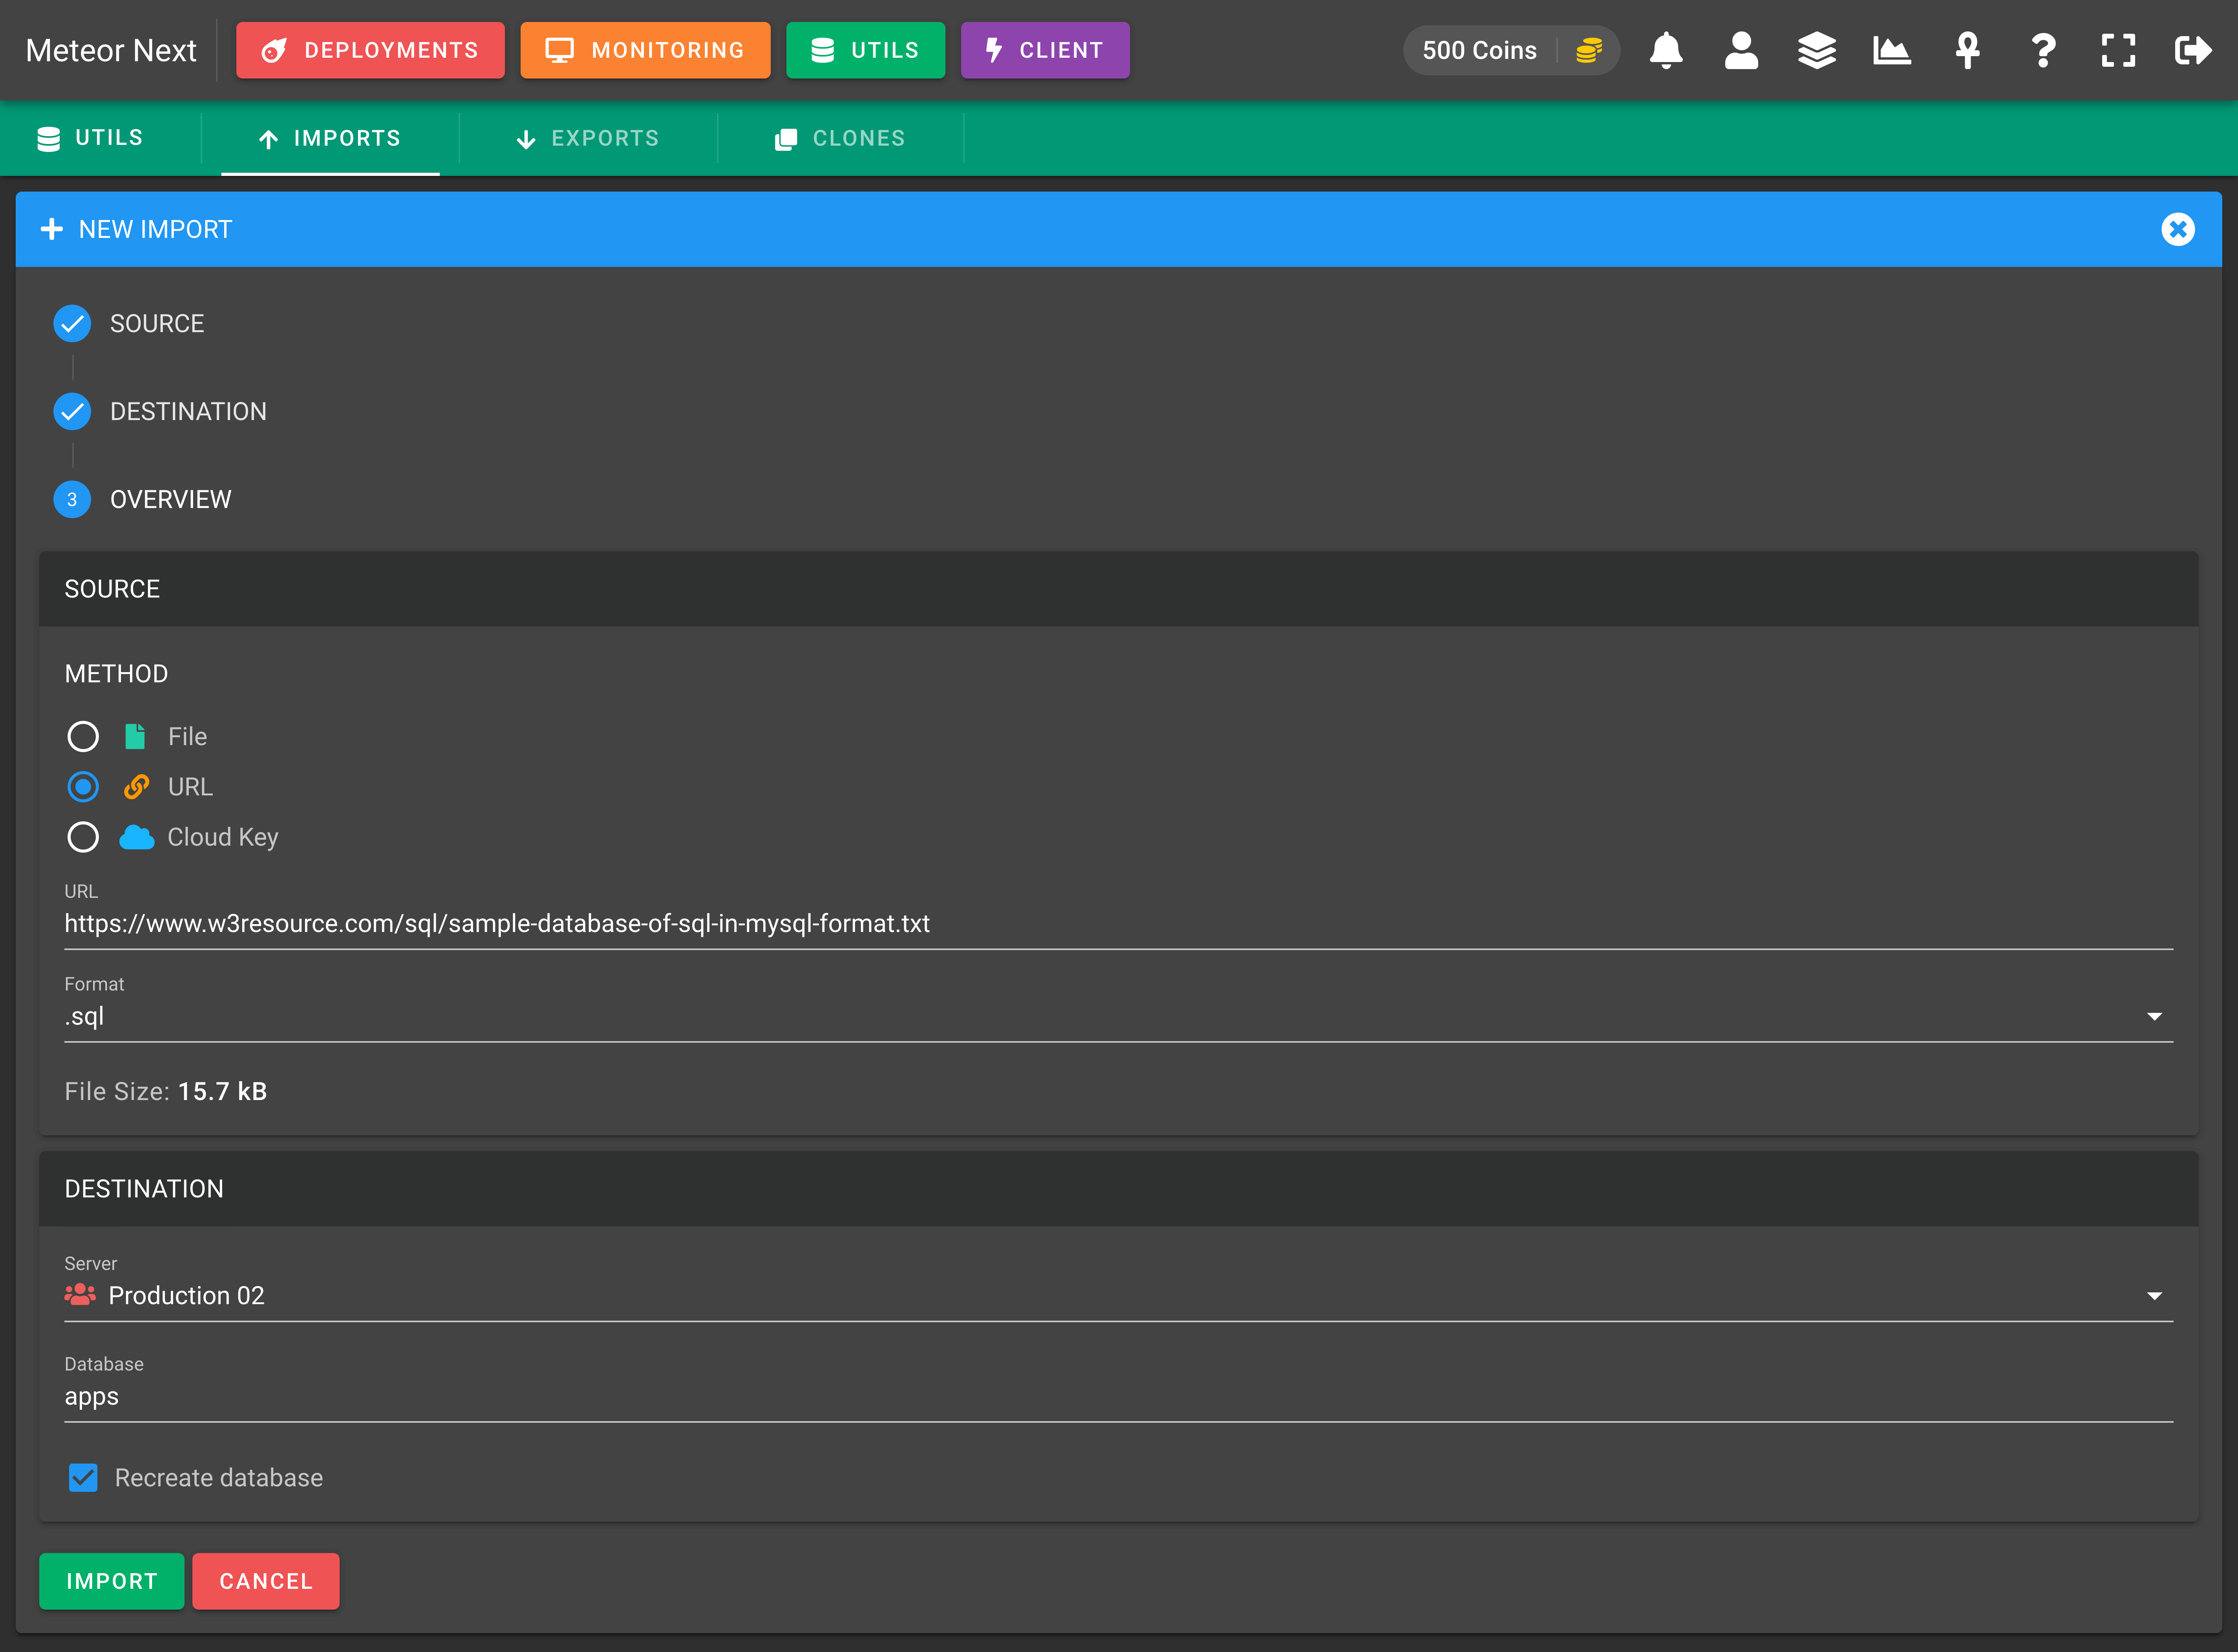
Task: Open the Deployments section
Action: [x=370, y=50]
